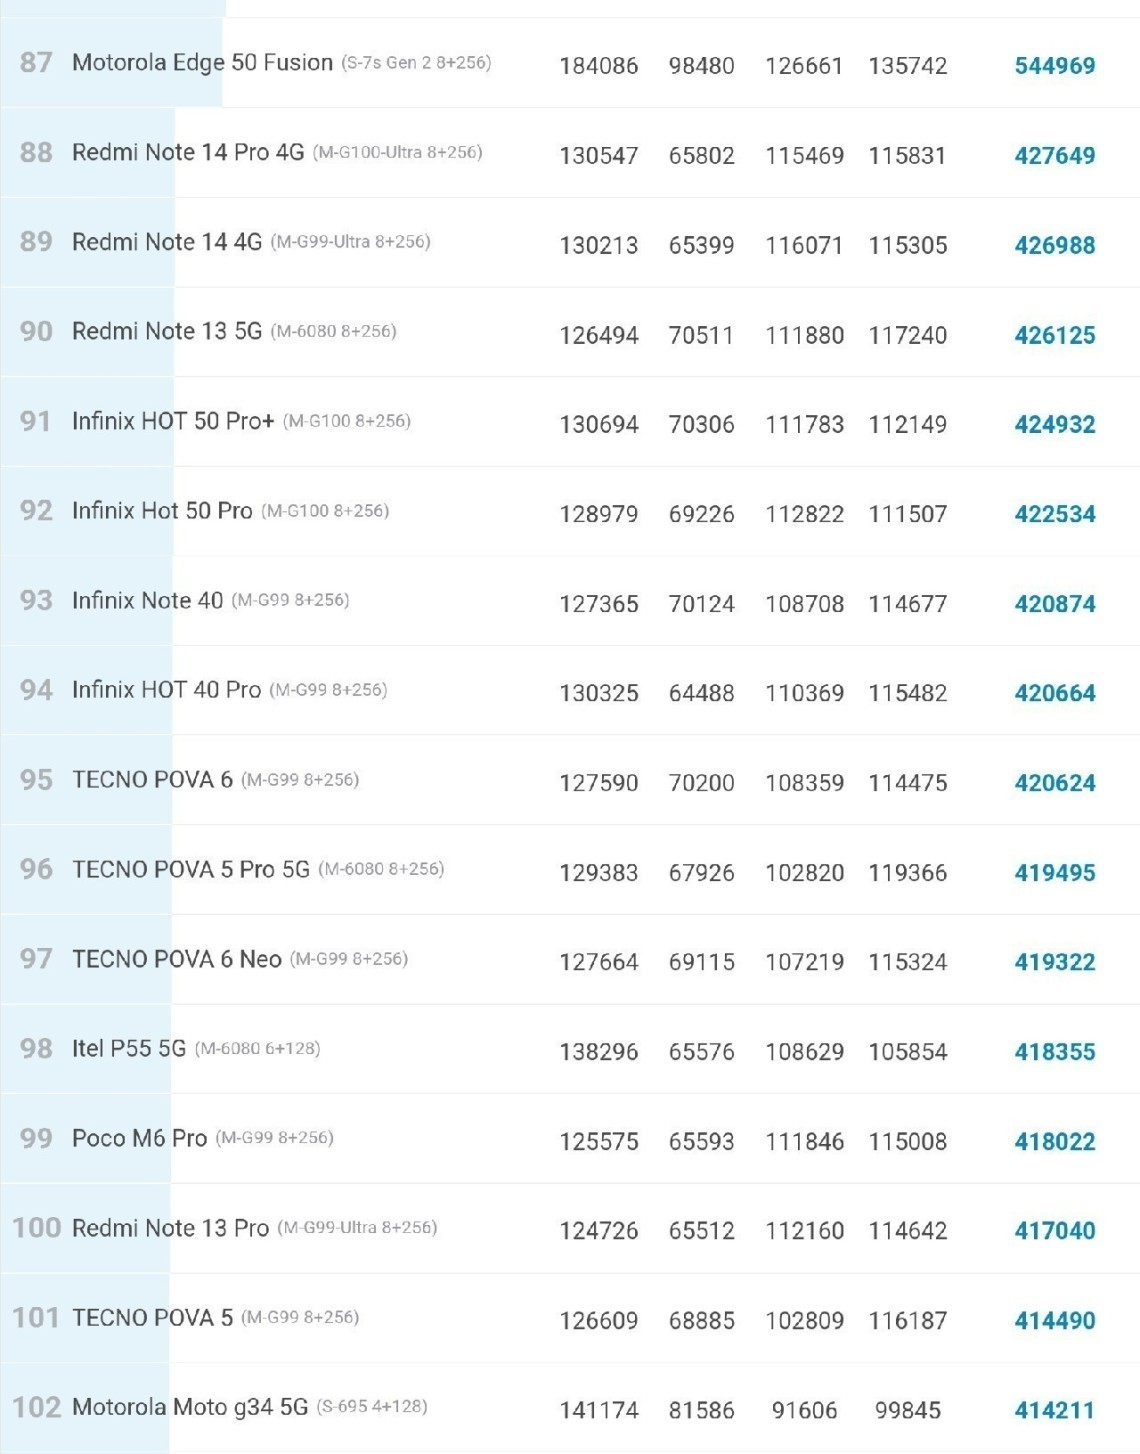The image size is (1140, 1454).
Task: Open the Motorola Edge 50 Fusion entry
Action: 202,63
